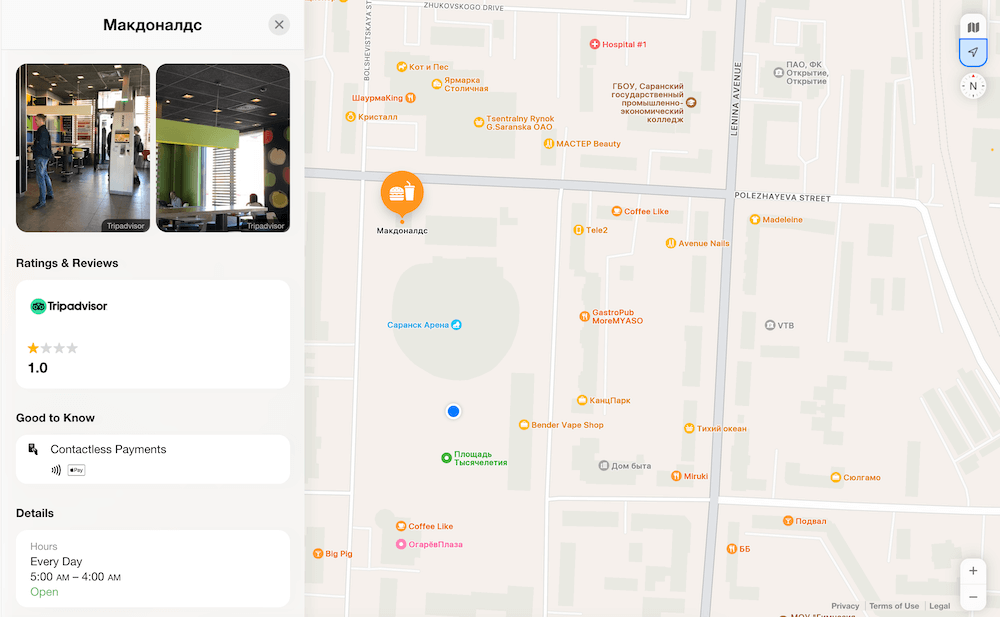
Task: Reset map orientation using the N compass
Action: click(x=972, y=86)
